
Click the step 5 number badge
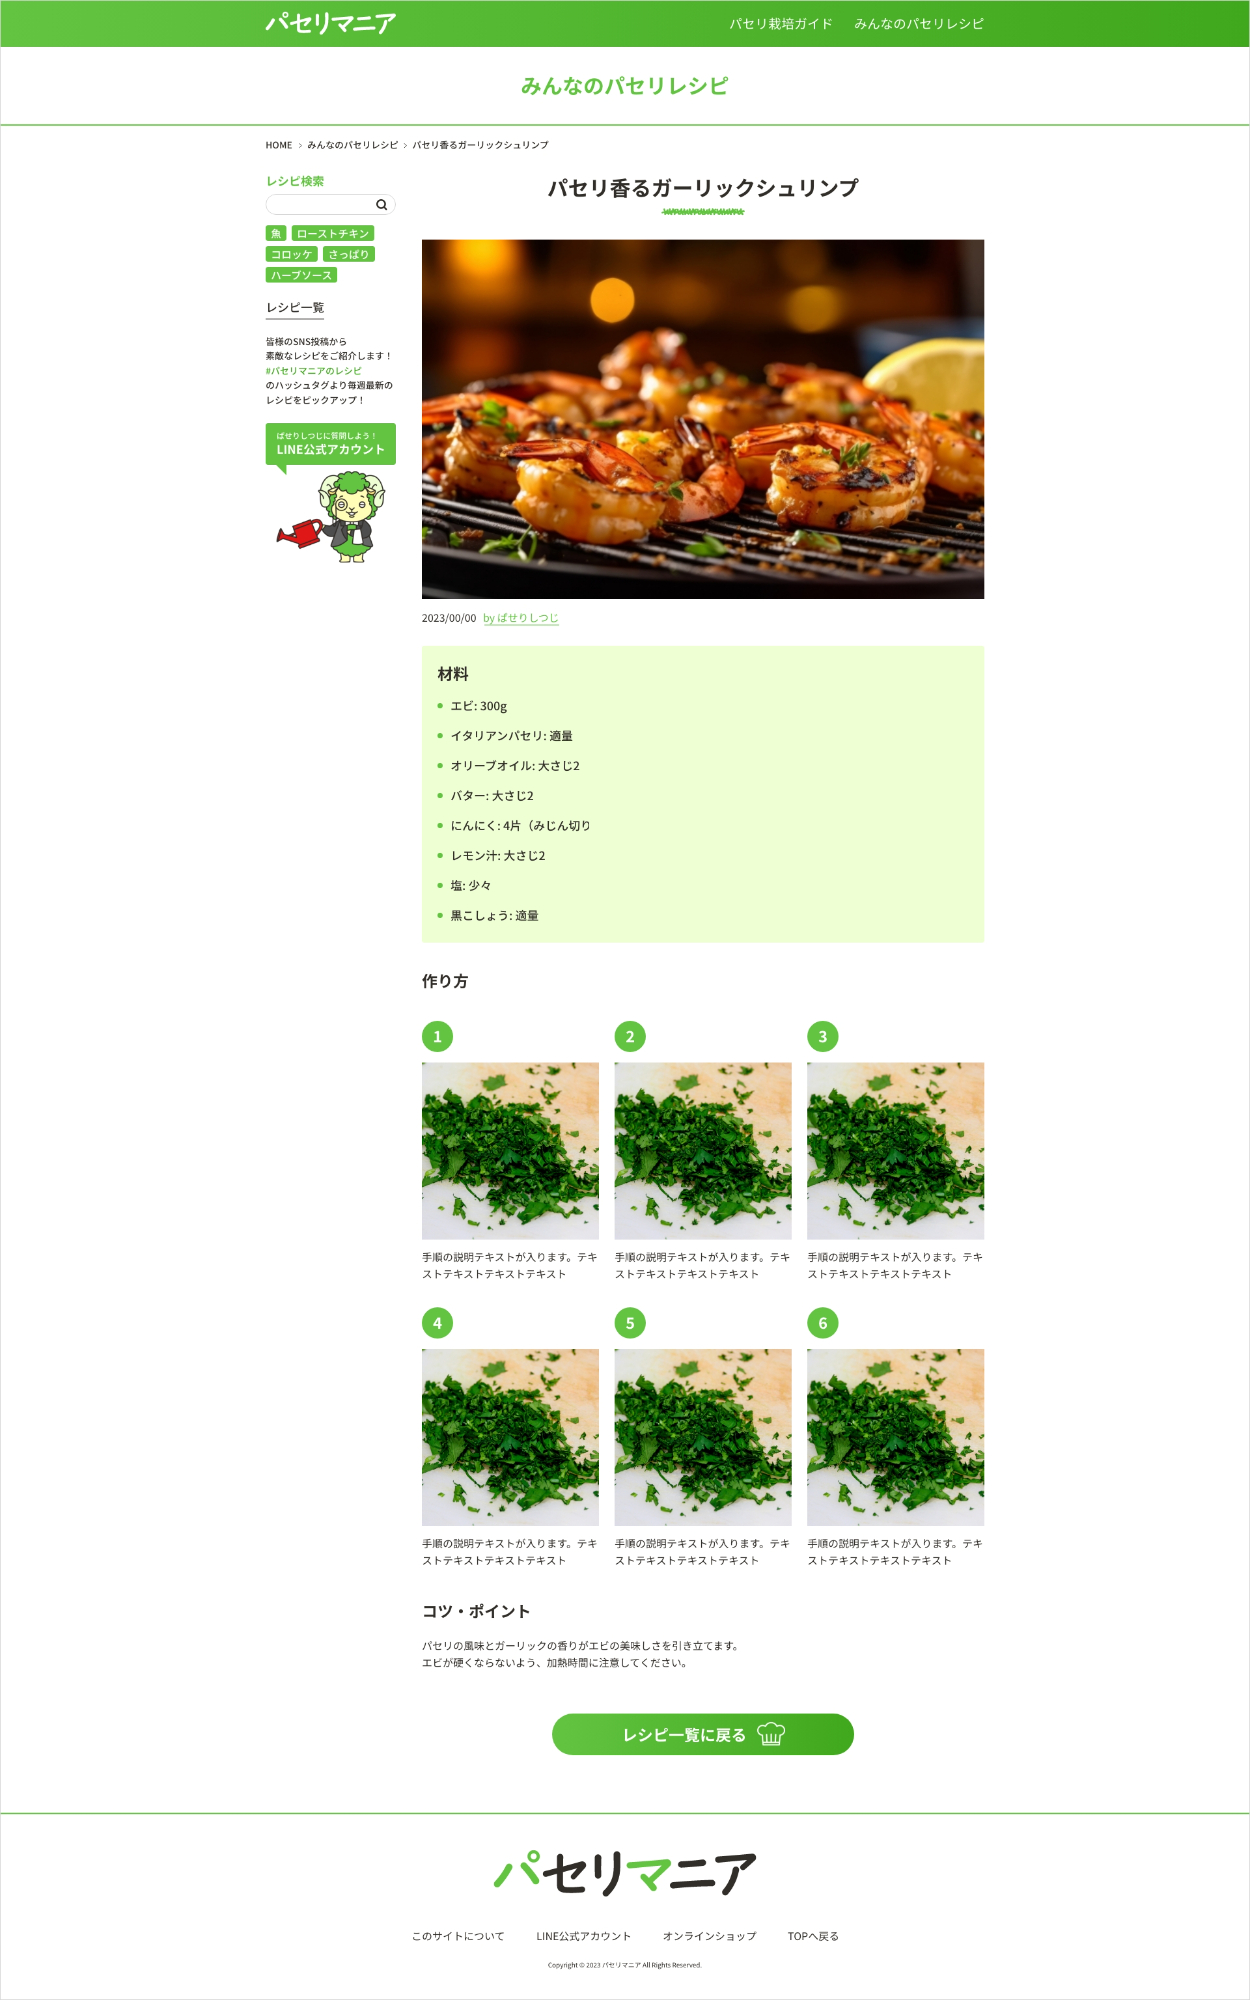coord(630,1323)
